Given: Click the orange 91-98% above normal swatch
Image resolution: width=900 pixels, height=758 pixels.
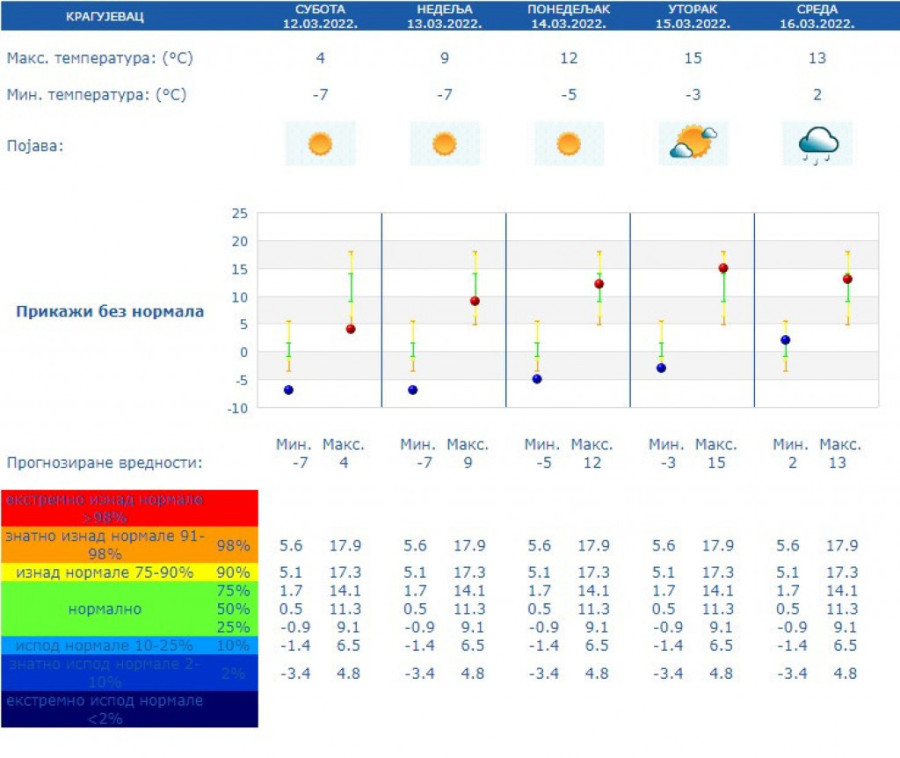Looking at the screenshot, I should point(129,545).
